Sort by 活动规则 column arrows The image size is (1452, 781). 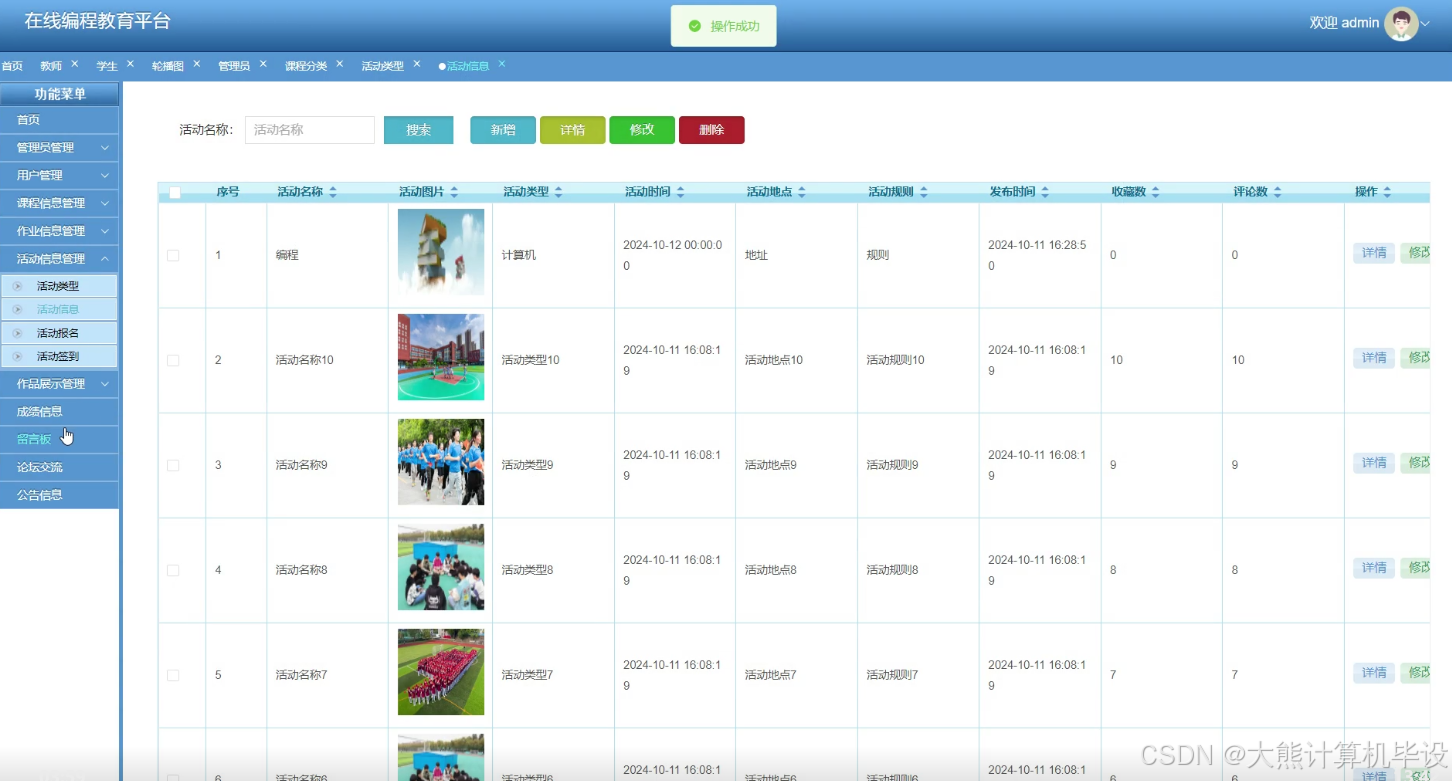(924, 192)
